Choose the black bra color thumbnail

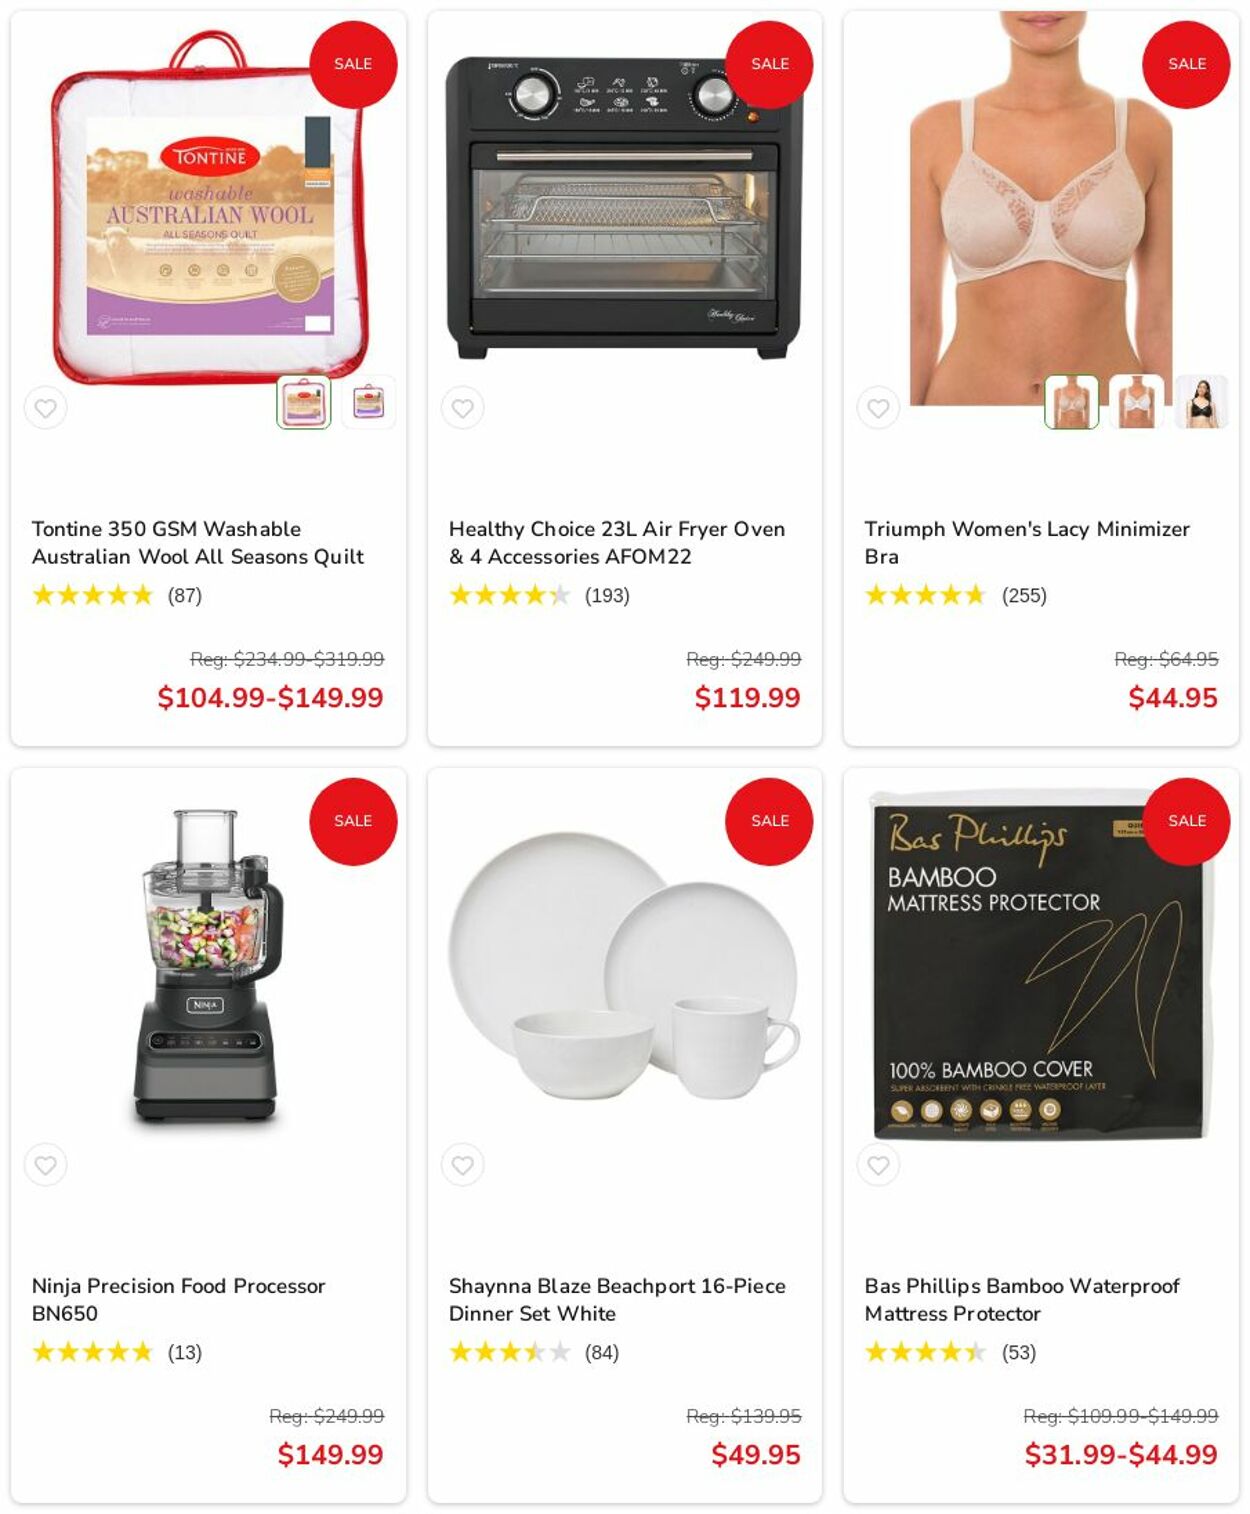pos(1201,402)
